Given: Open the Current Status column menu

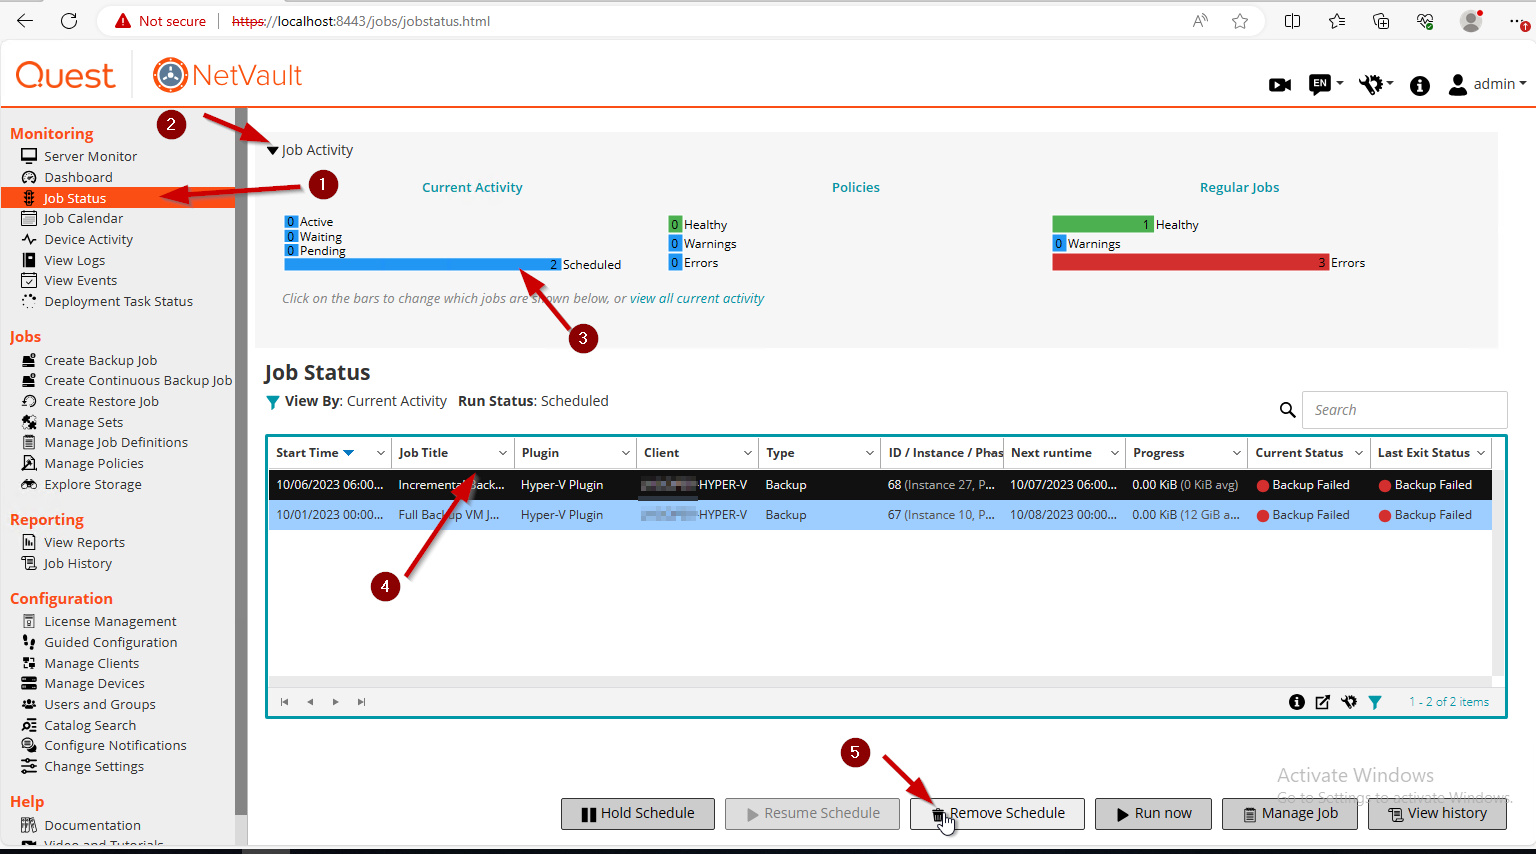Looking at the screenshot, I should [x=1358, y=453].
